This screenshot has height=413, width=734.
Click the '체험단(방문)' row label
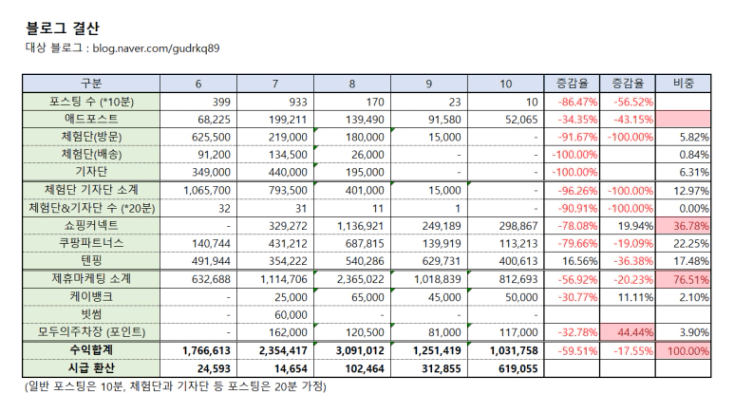91,137
